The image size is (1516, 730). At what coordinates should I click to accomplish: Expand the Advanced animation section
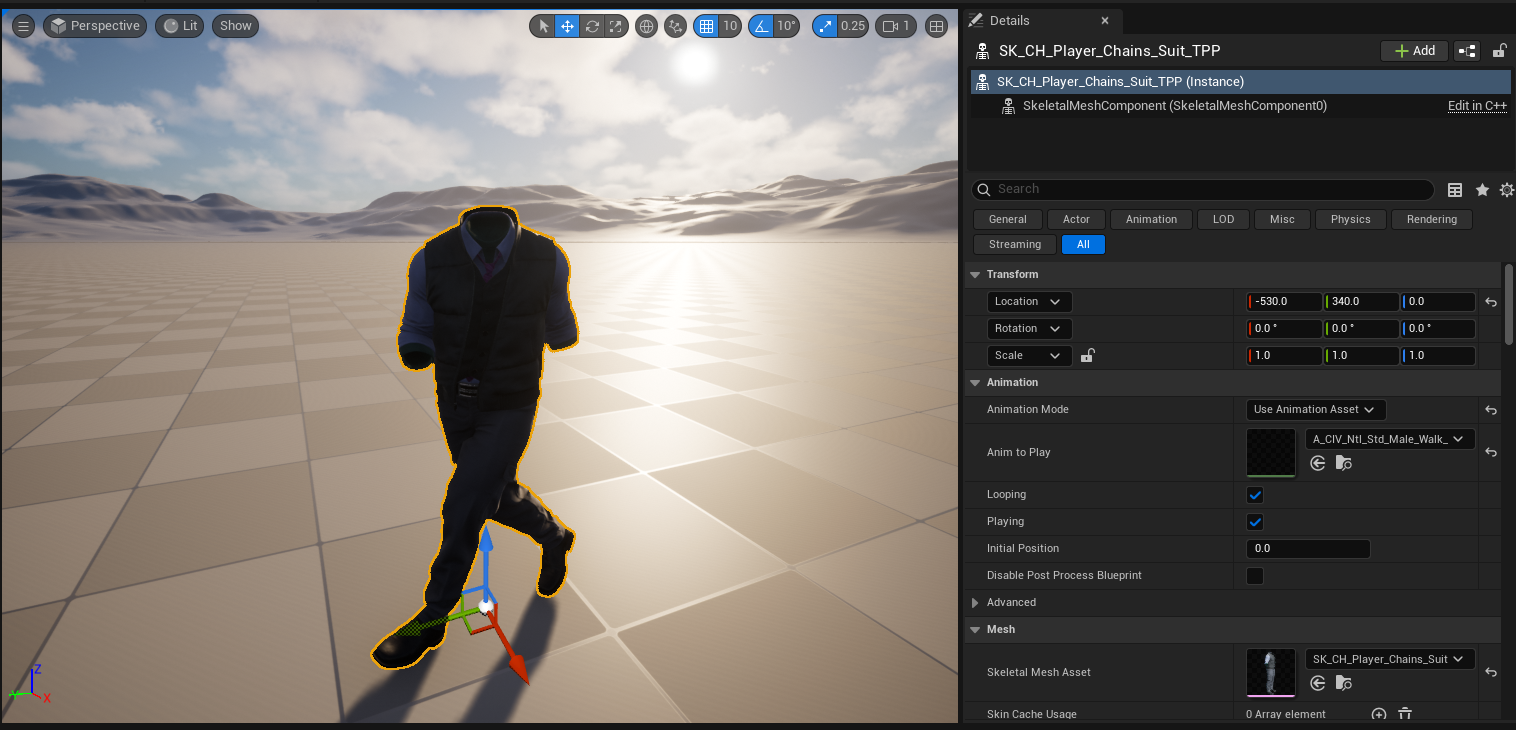coord(975,603)
